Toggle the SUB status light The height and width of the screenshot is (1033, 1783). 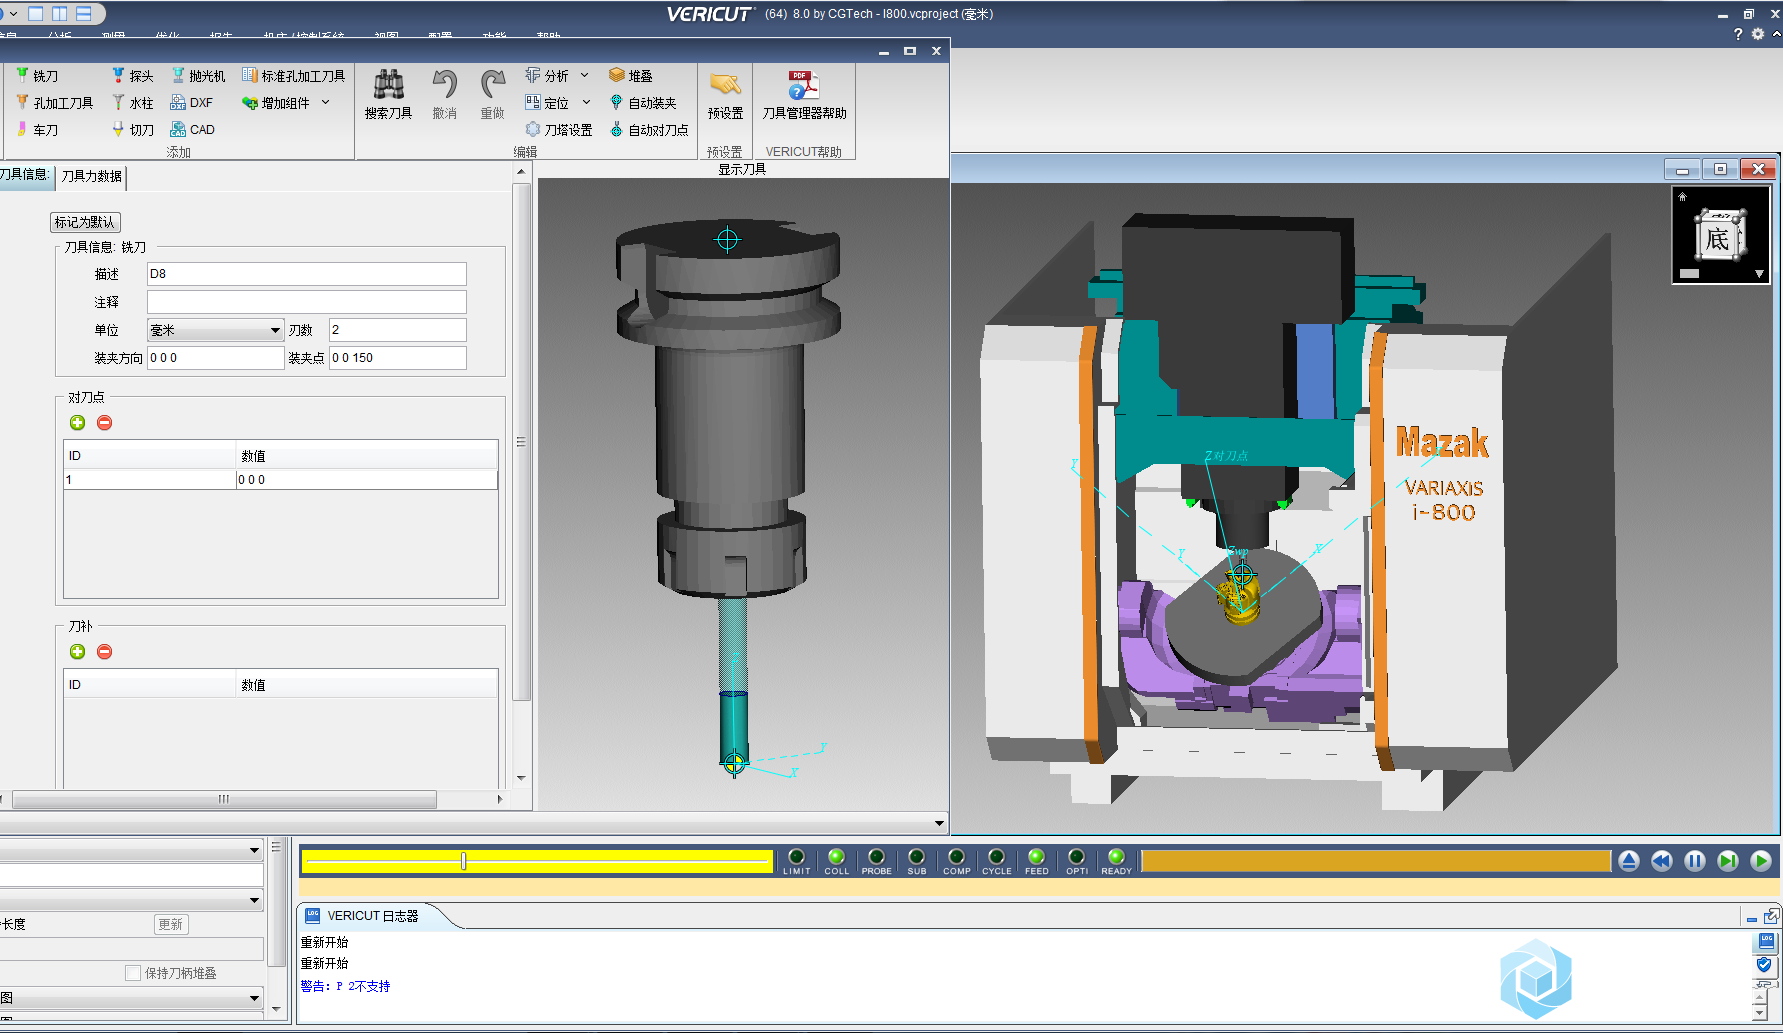coord(916,857)
